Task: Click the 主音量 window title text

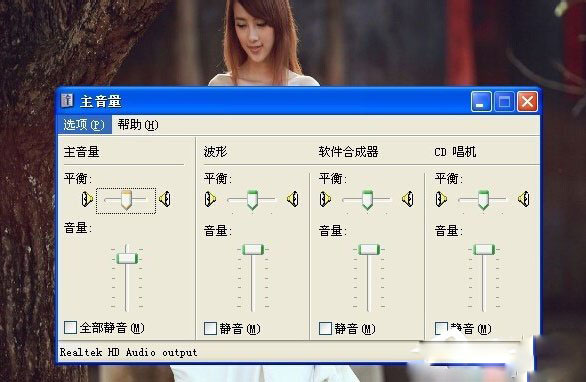Action: point(101,101)
